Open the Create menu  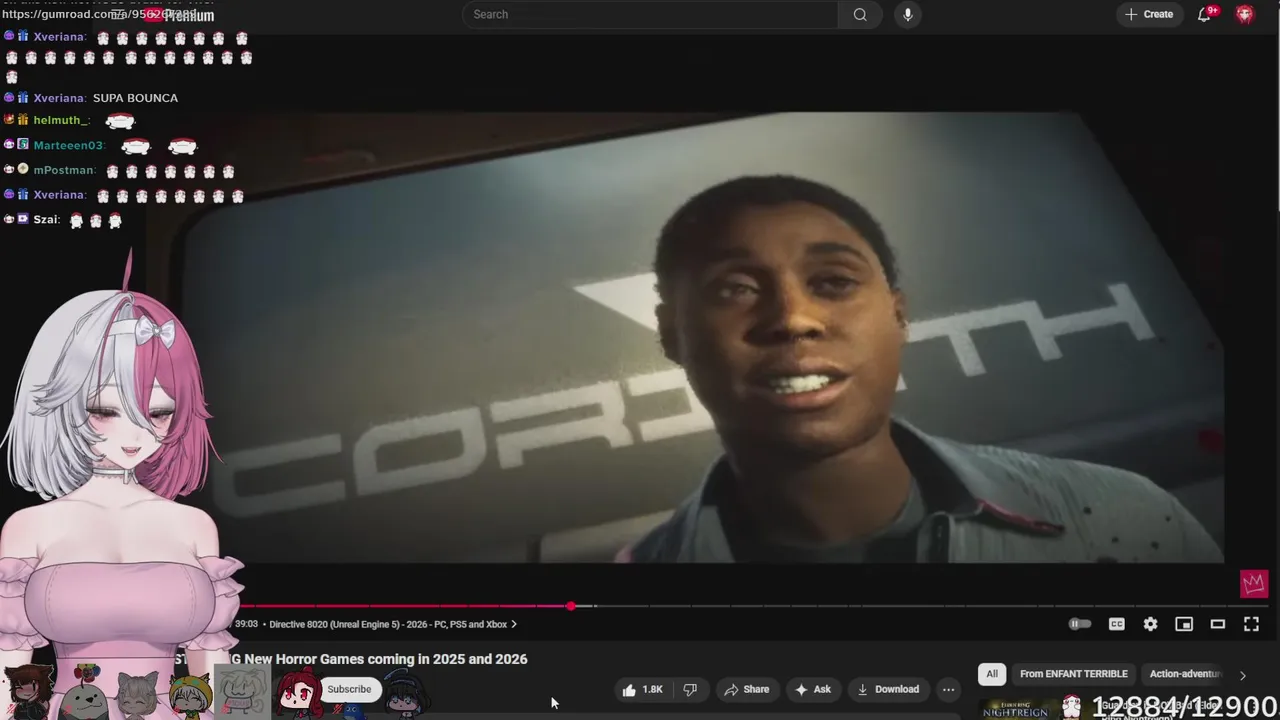pos(1148,14)
